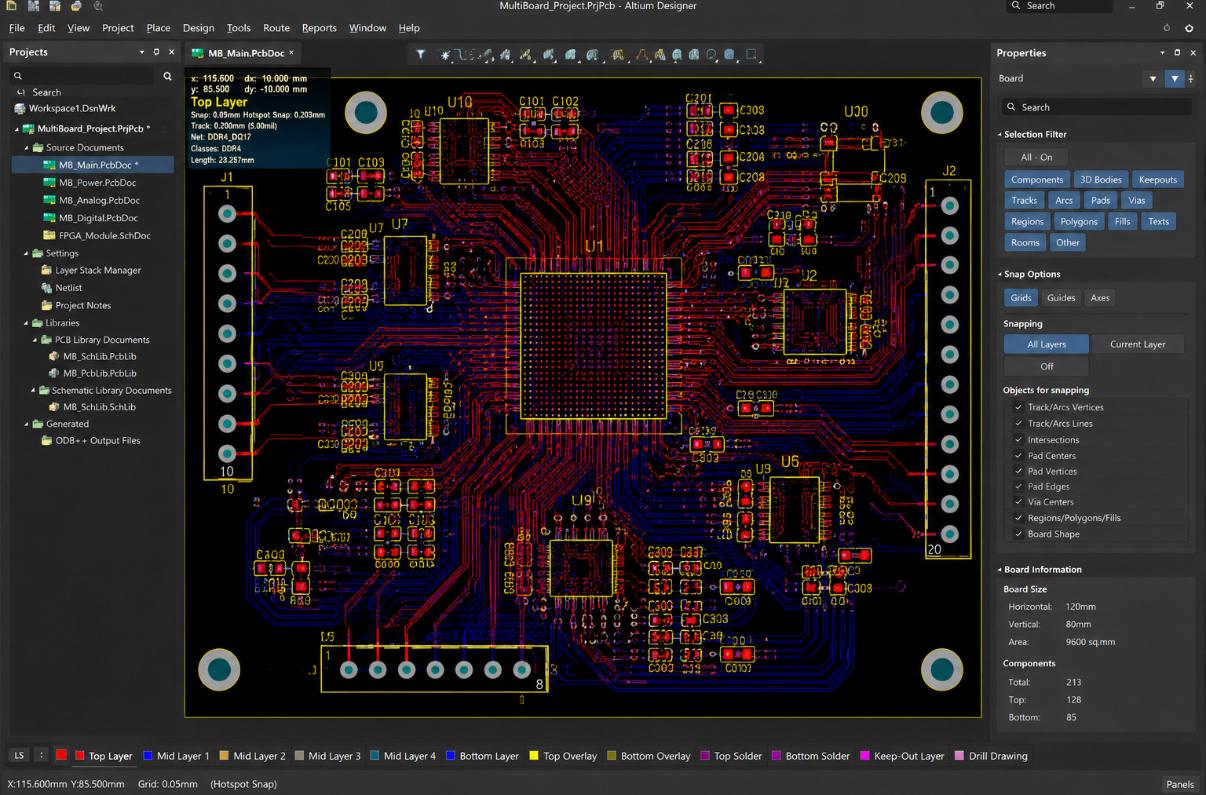Collapse the MultiBoard_Project.PrjPcb tree node
Image resolution: width=1206 pixels, height=795 pixels.
coord(17,129)
